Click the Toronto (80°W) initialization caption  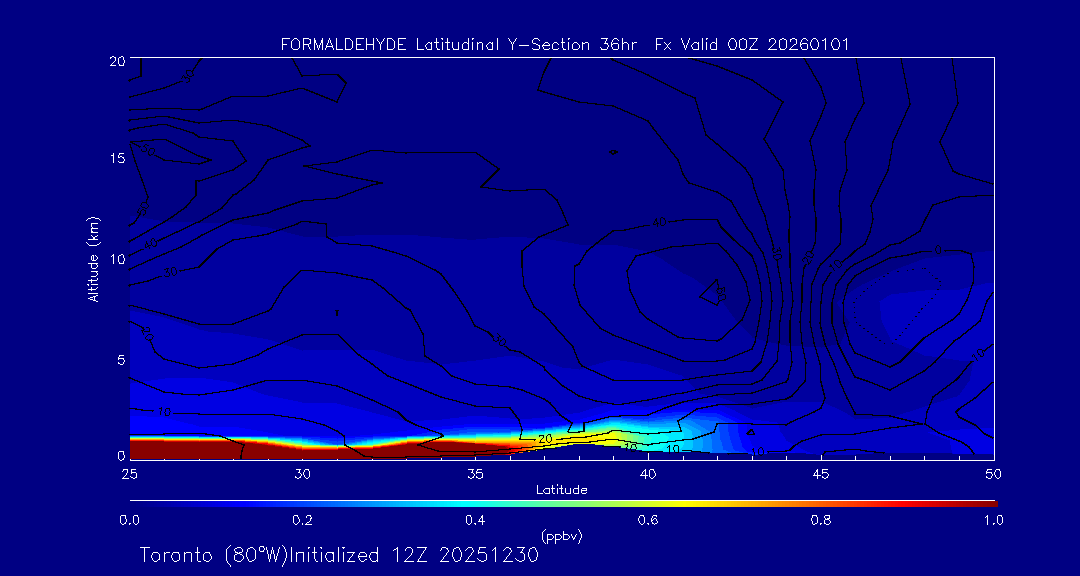pos(339,555)
